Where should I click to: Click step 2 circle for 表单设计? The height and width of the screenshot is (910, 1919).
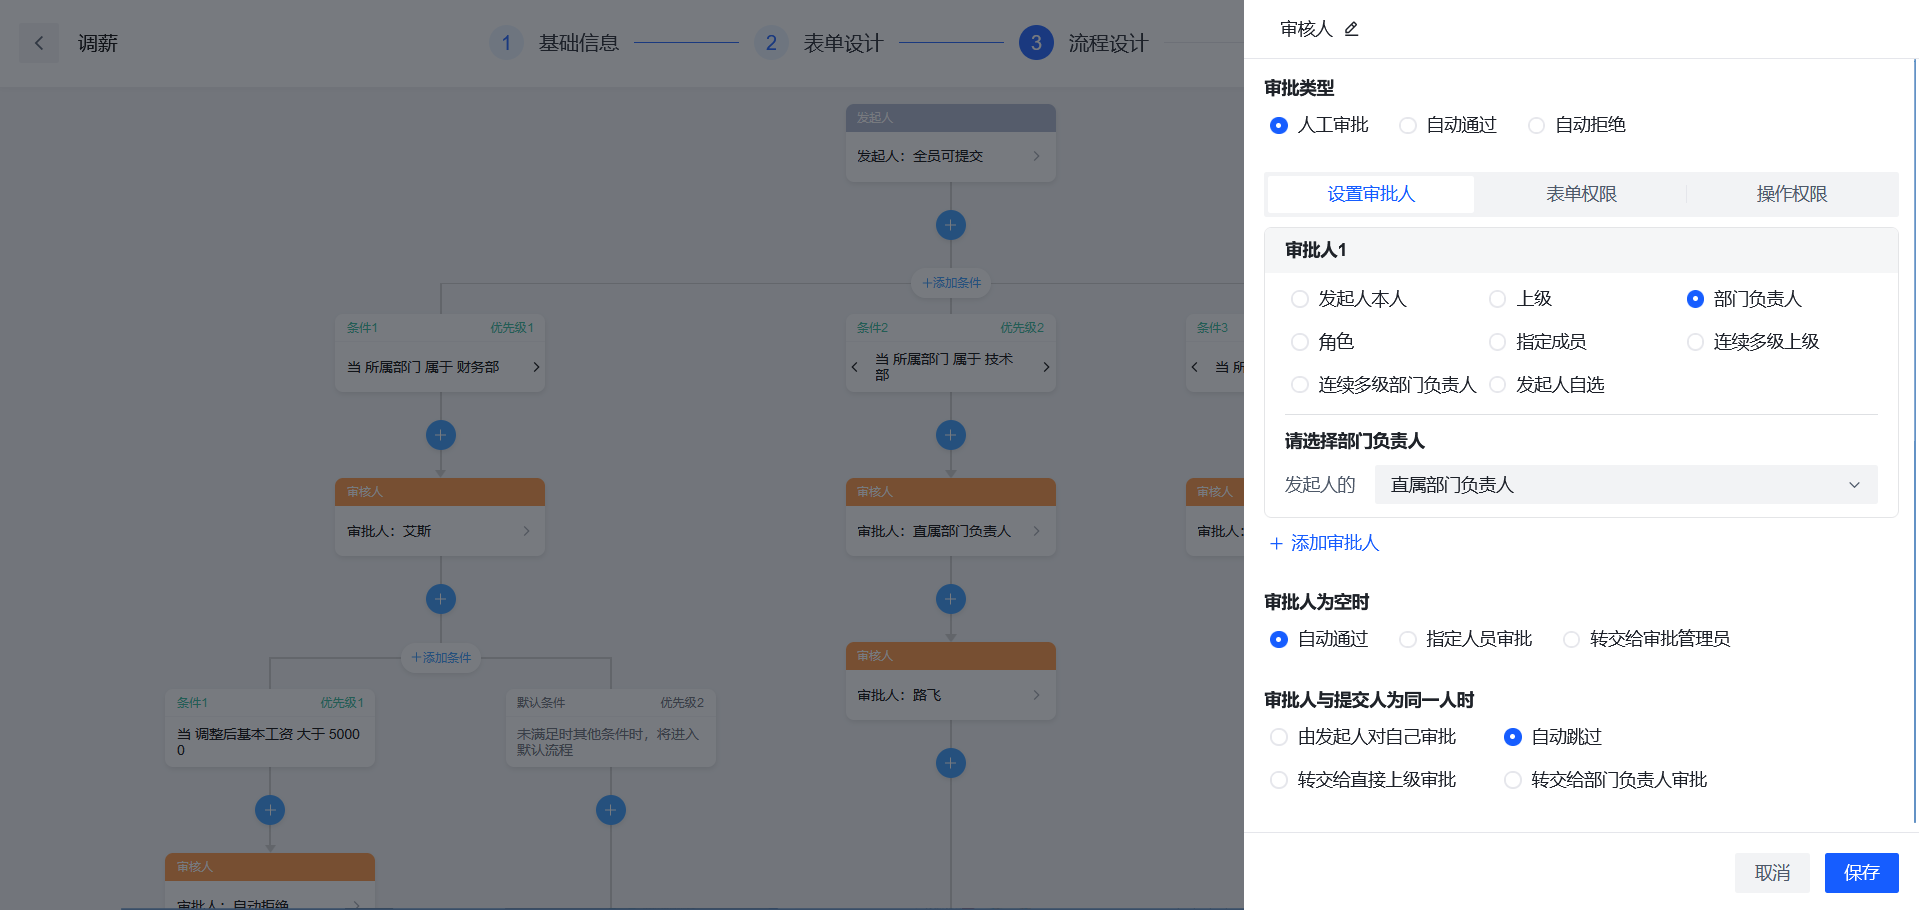(771, 43)
